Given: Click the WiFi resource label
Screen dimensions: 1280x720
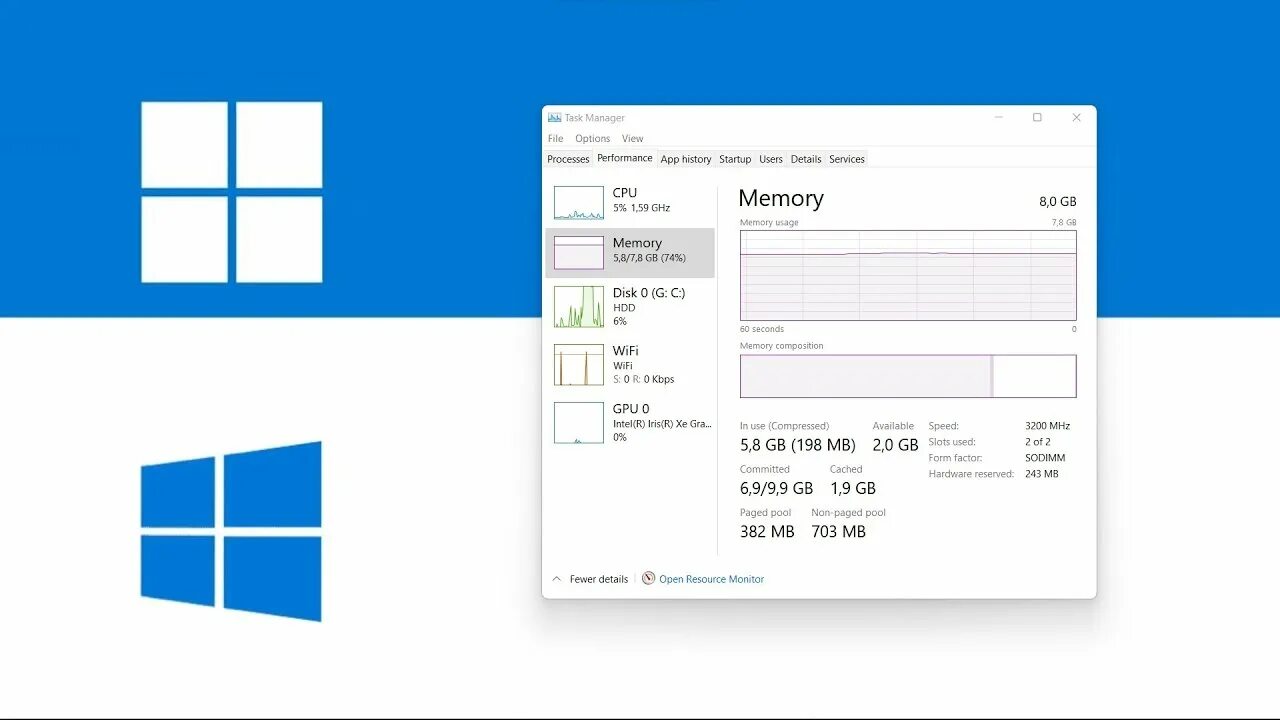Looking at the screenshot, I should point(626,351).
